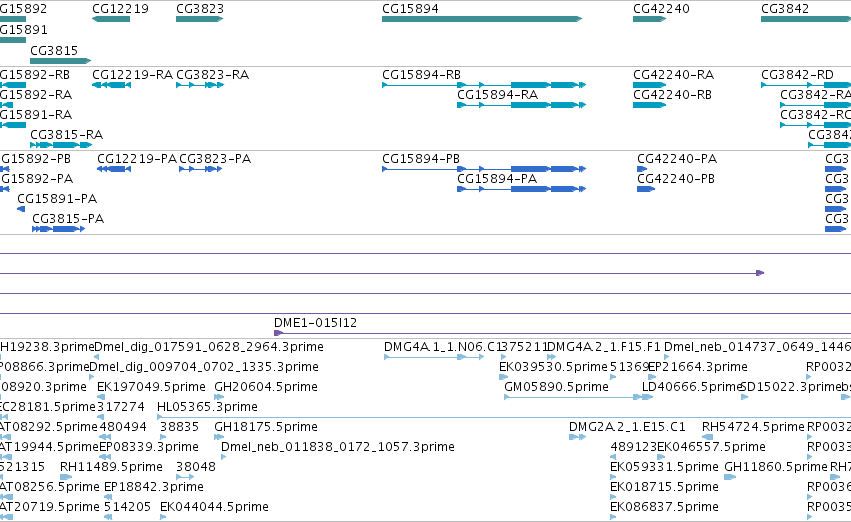The image size is (851, 522).
Task: Open the CG12219-PA protein label
Action: (137, 159)
